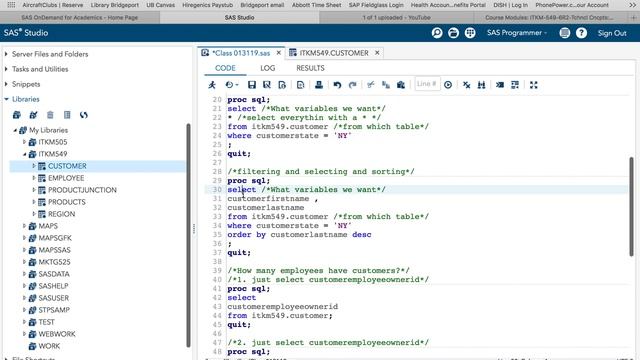Screen dimensions: 640x360
Task: Expand the Snippets section
Action: [x=7, y=84]
